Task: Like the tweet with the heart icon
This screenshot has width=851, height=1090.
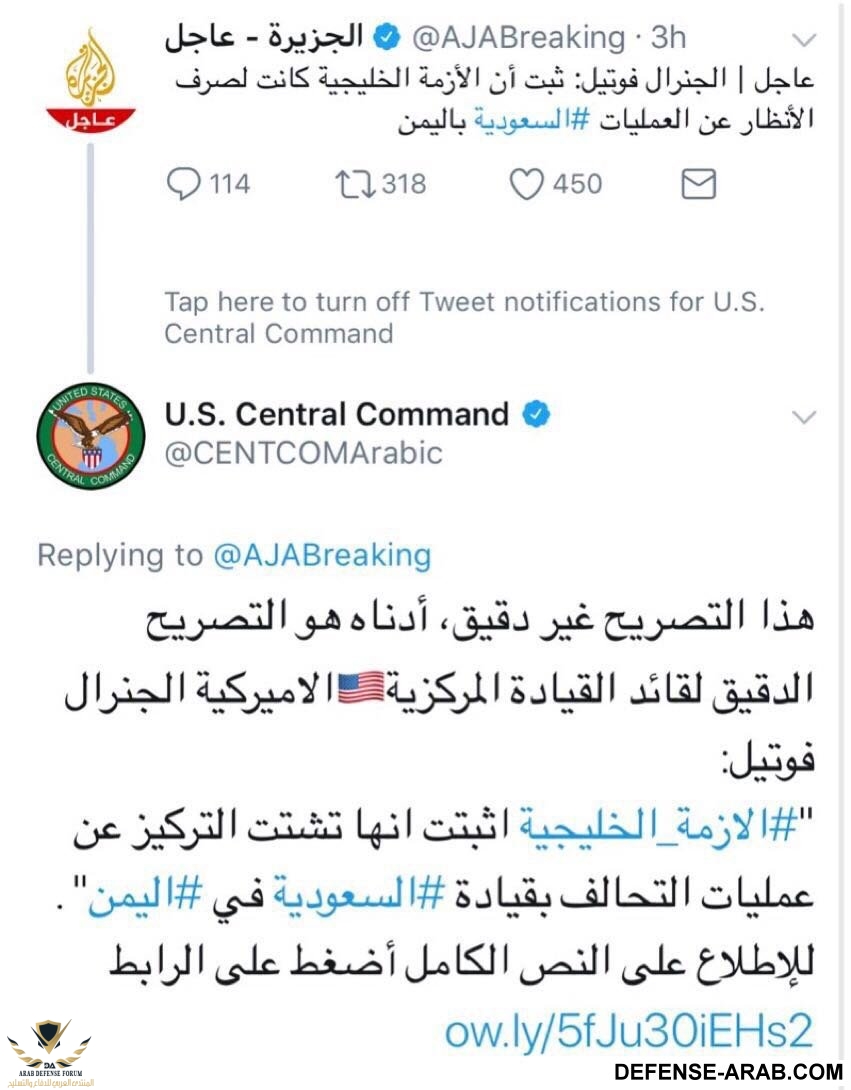Action: point(526,185)
